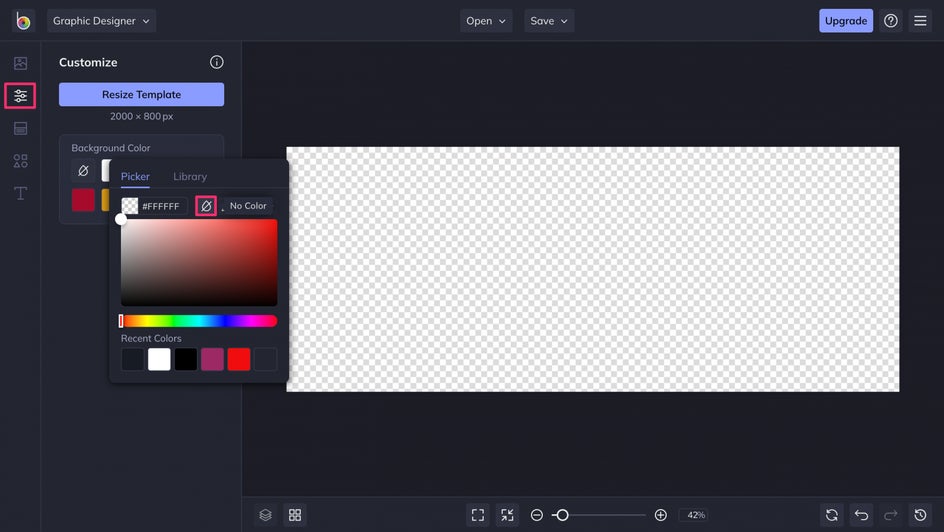Select the black recent color swatch
Screen dimensions: 944x532
(185, 359)
